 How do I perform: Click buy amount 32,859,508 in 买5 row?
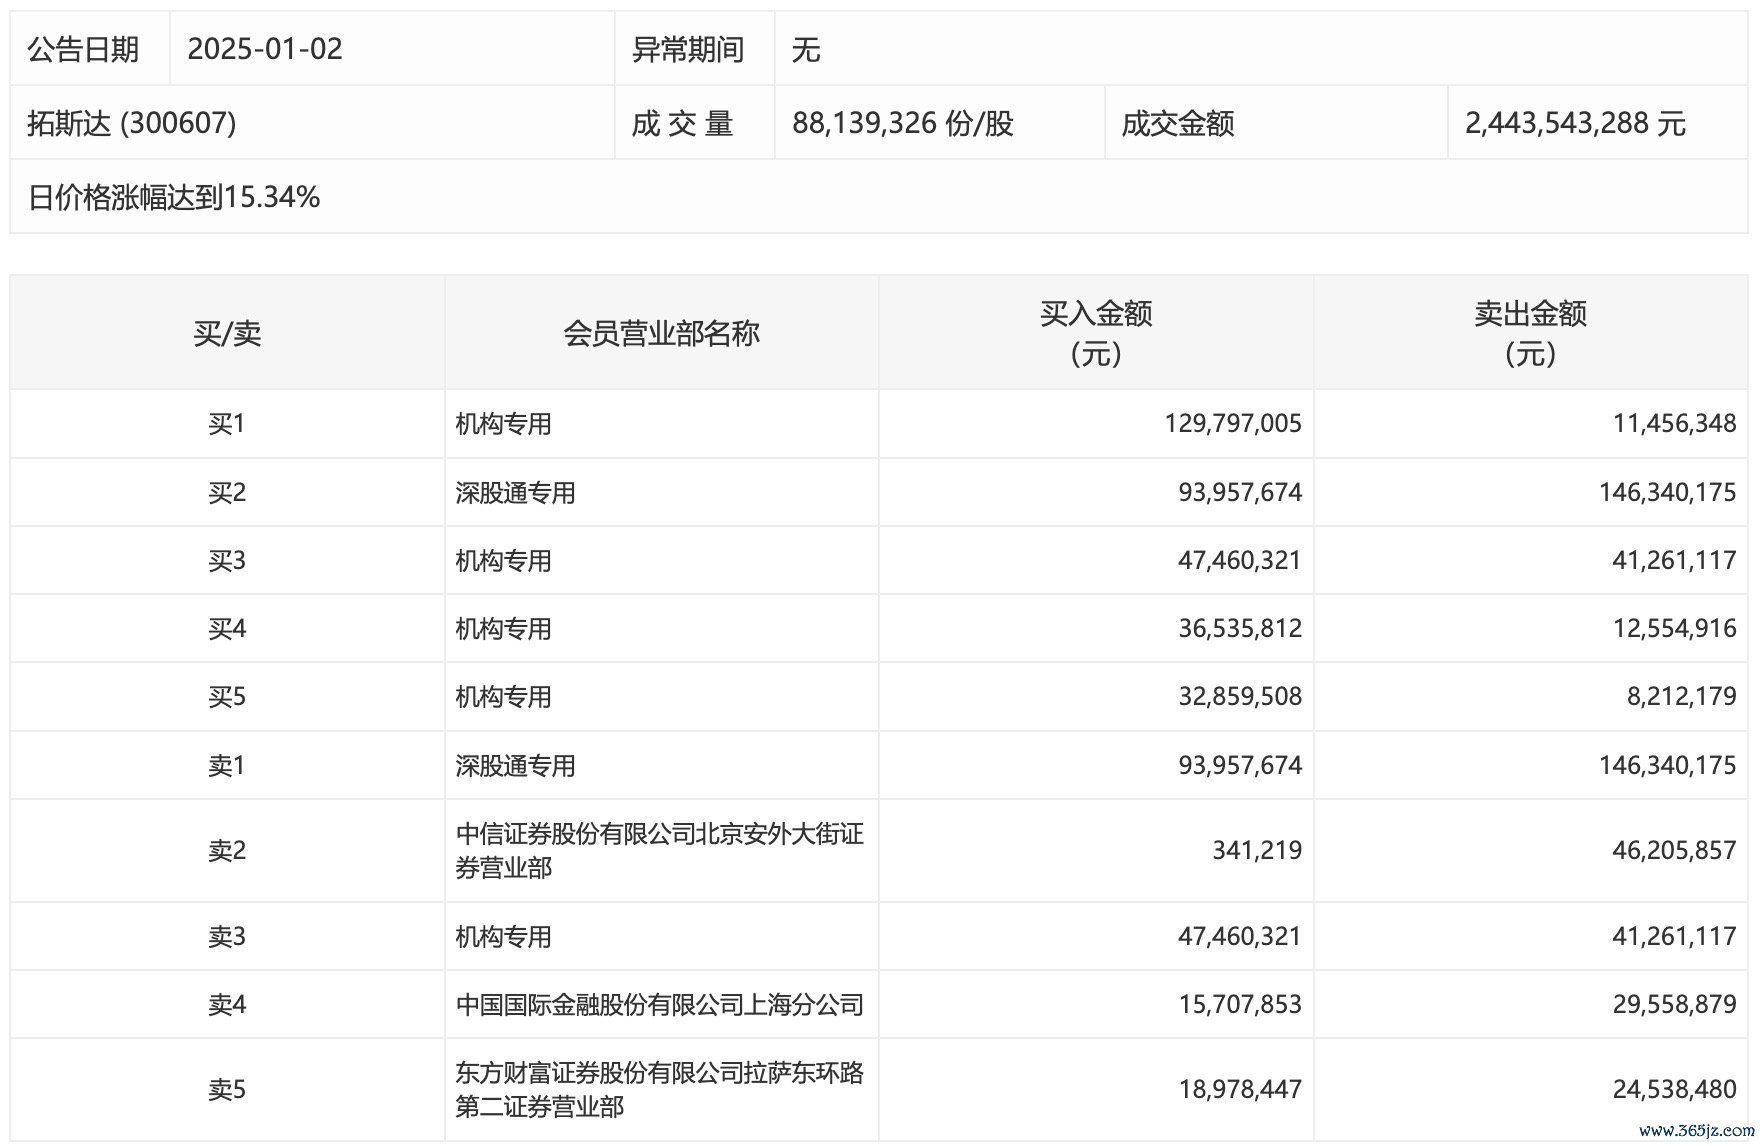(x=1239, y=697)
